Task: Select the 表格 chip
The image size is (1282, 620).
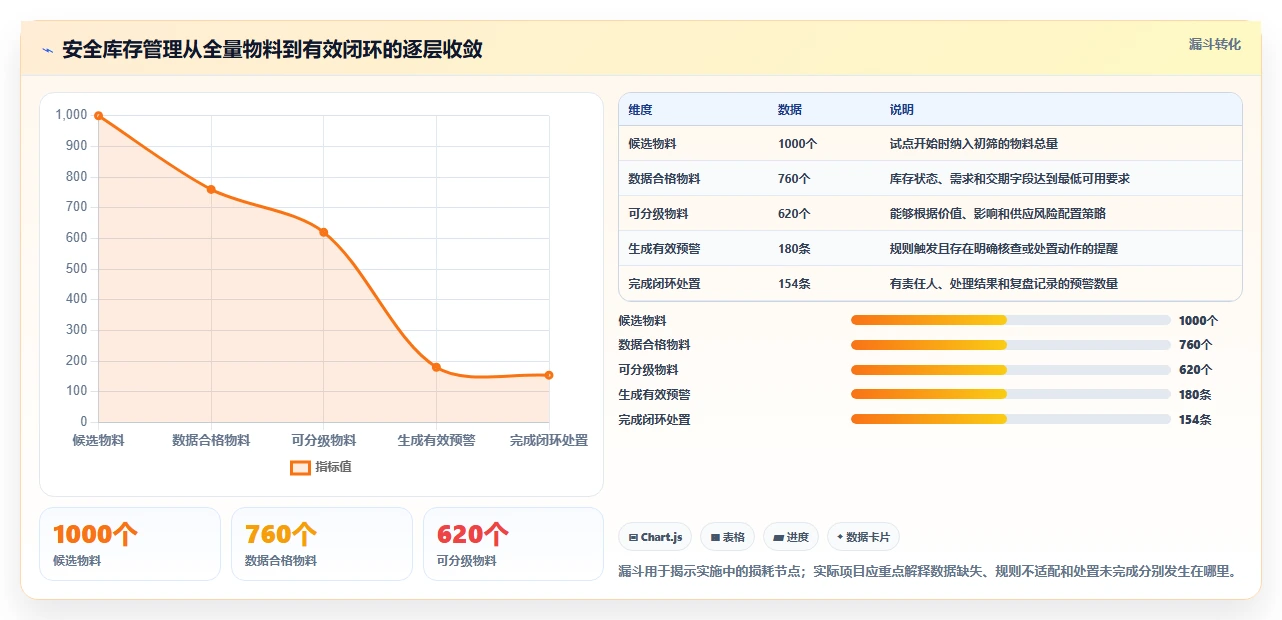Action: [x=727, y=537]
